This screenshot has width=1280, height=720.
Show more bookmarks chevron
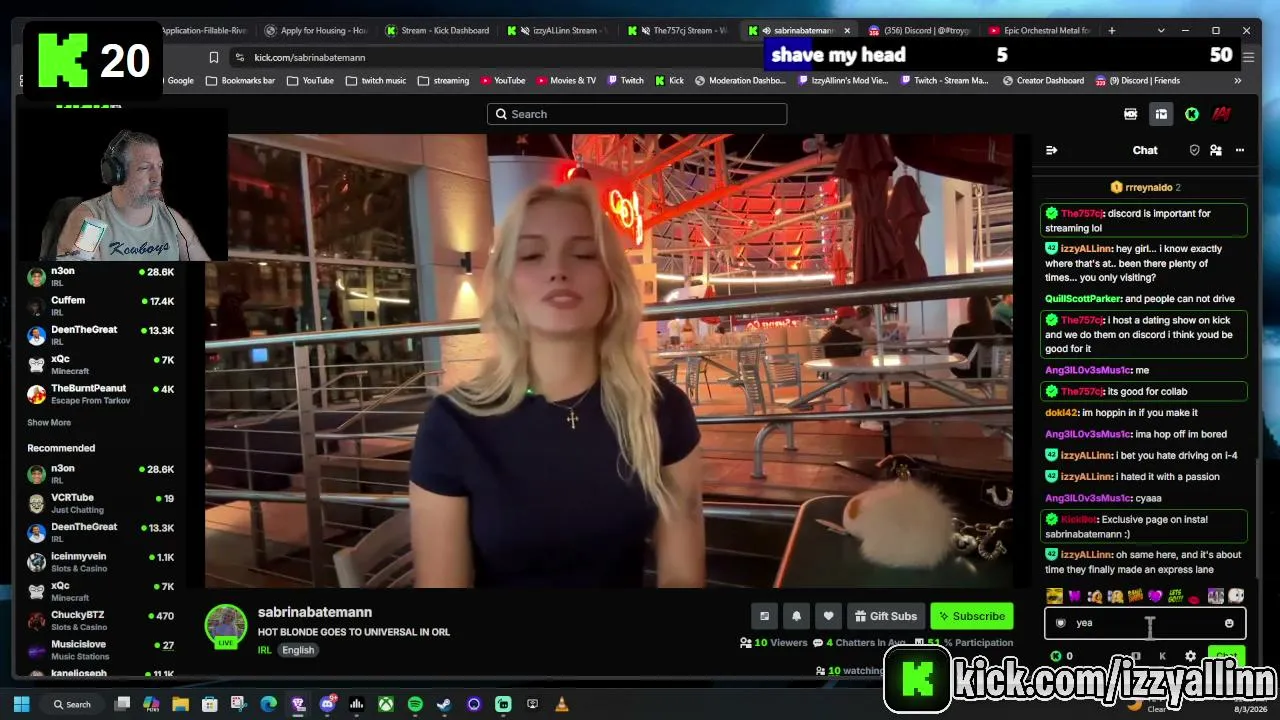tap(1238, 81)
